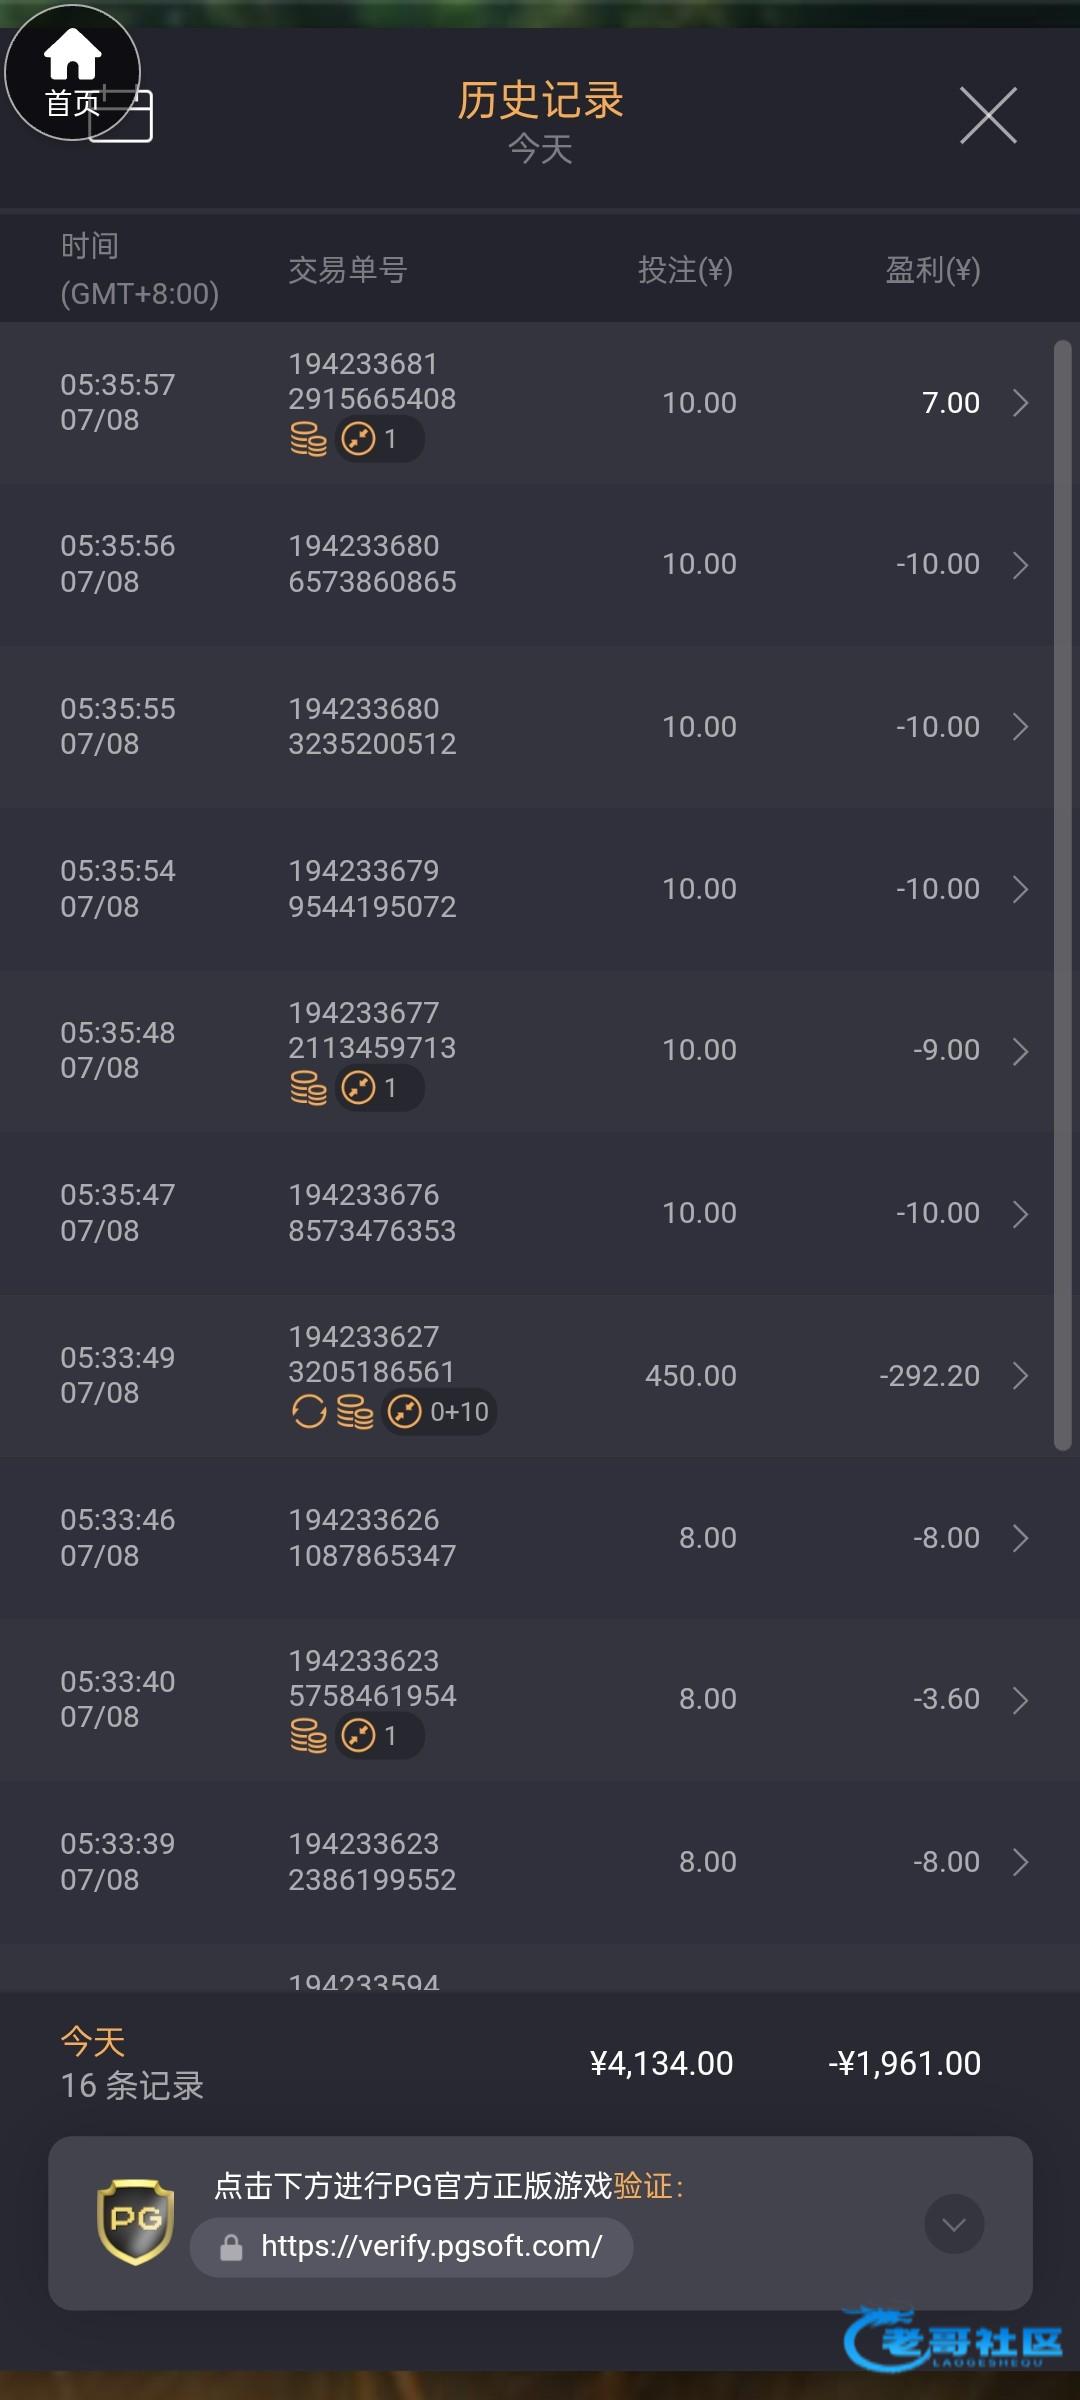Click coin stack icon in 05:33:40 record
The height and width of the screenshot is (2400, 1080).
pyautogui.click(x=308, y=1736)
